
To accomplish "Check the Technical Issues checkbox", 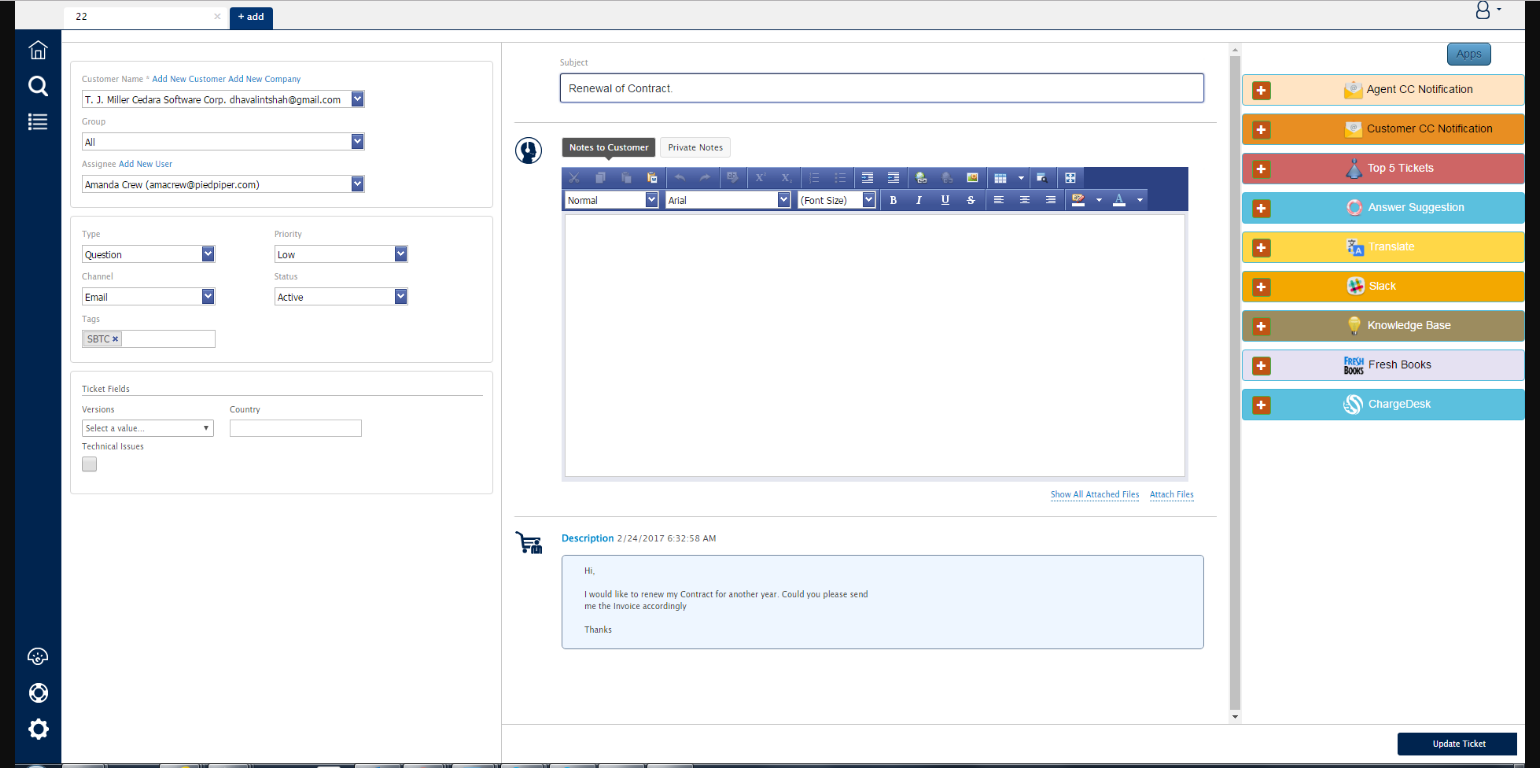I will pos(89,463).
